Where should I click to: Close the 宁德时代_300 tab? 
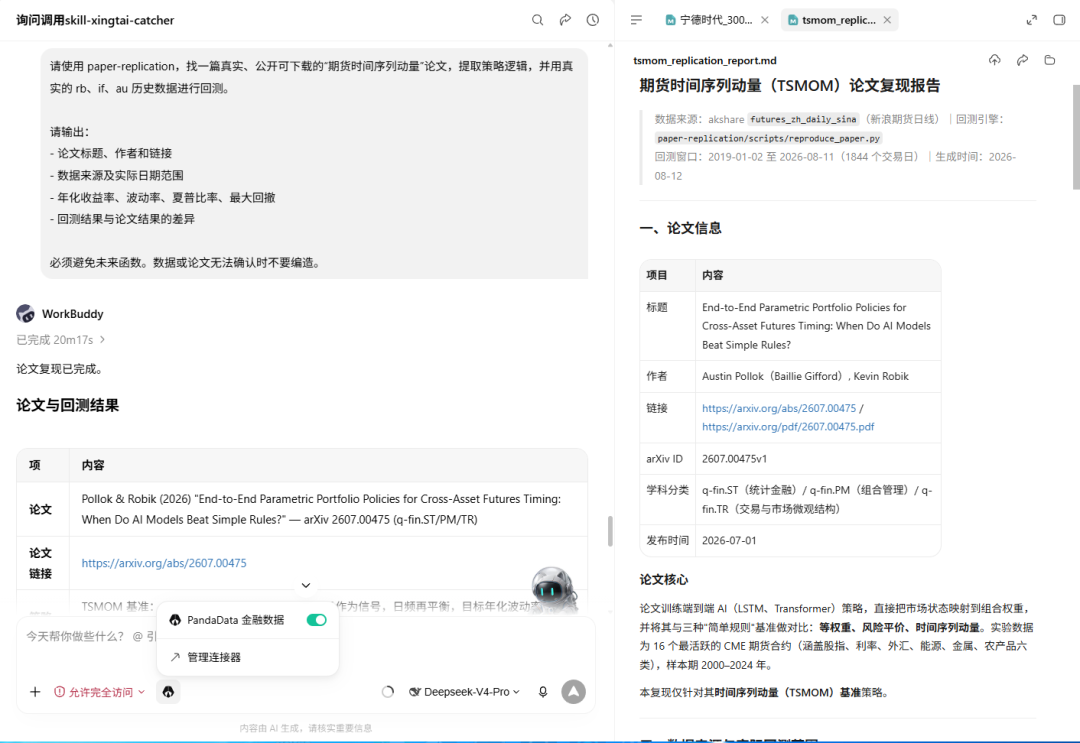(x=765, y=20)
